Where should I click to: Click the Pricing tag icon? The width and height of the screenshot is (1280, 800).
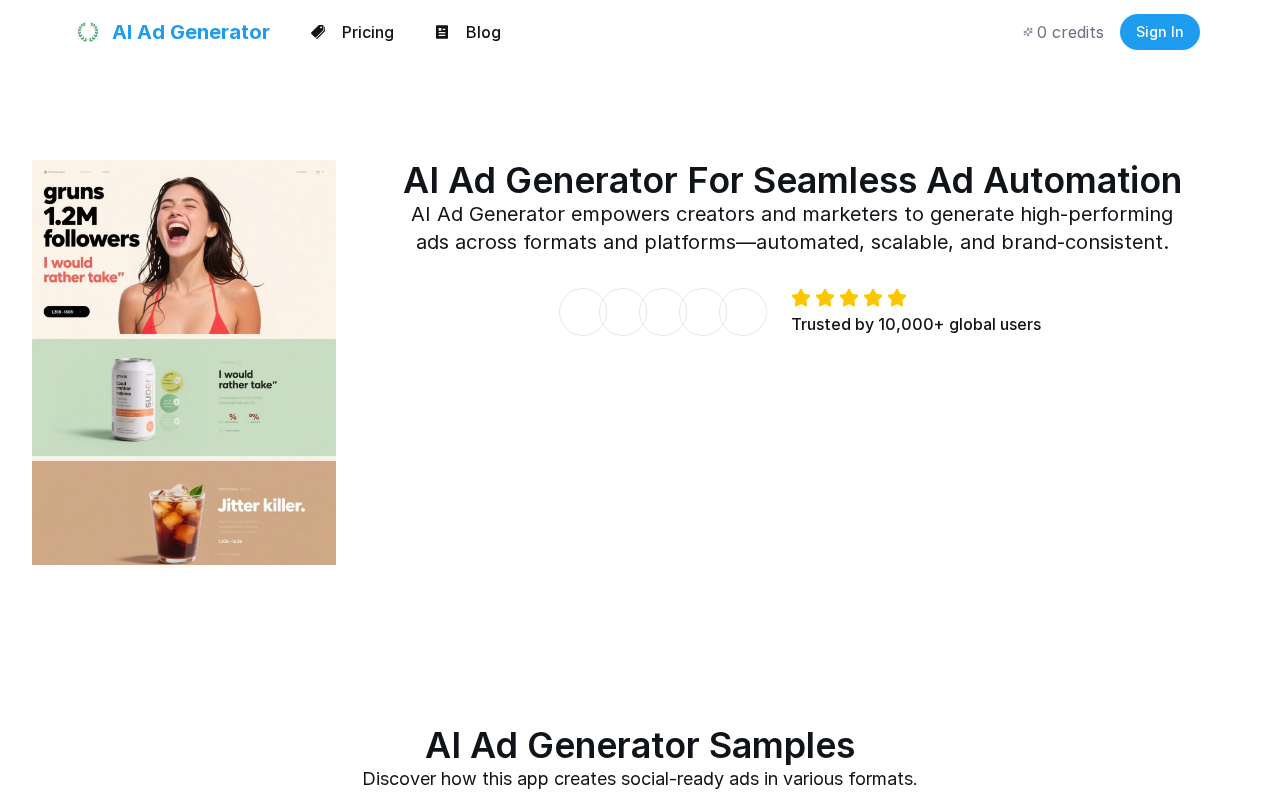pos(318,32)
